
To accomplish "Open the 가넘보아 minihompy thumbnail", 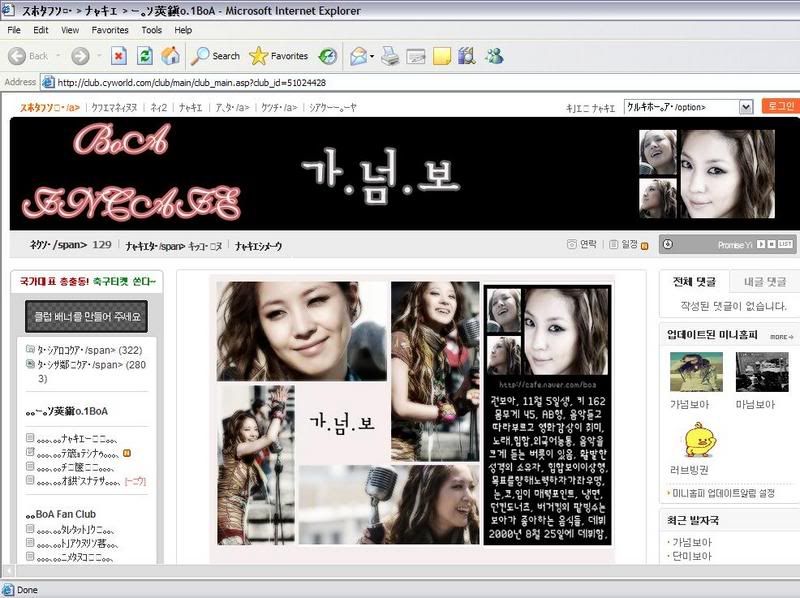I will coord(696,372).
